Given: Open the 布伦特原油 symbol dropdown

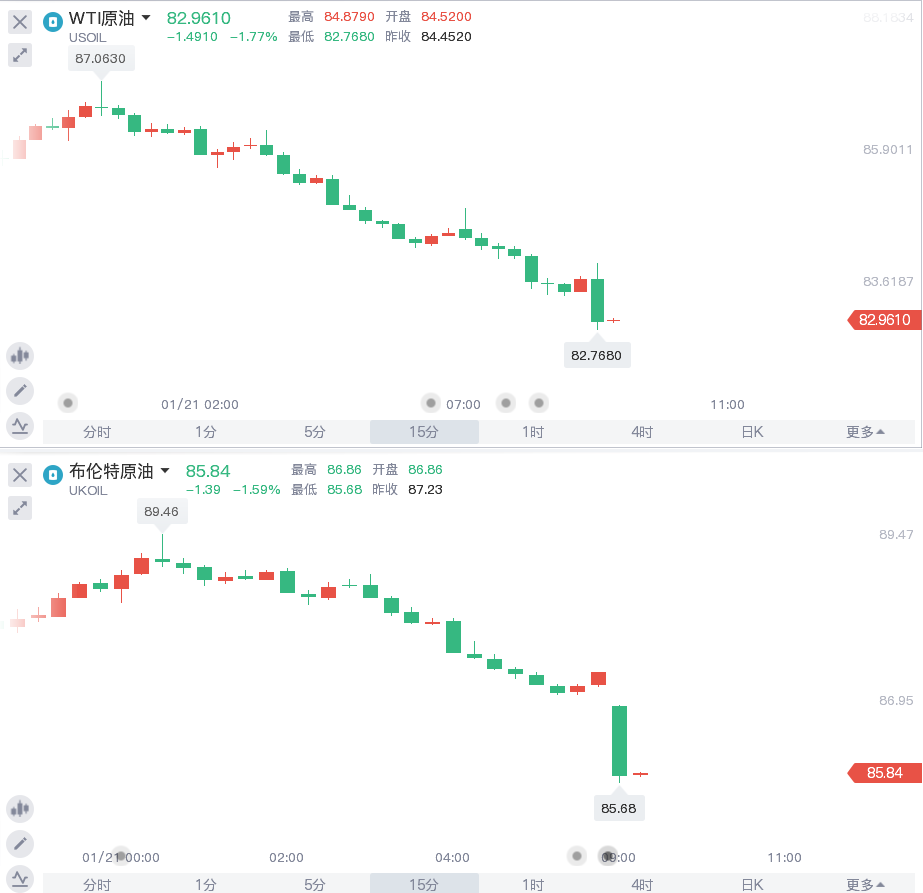Looking at the screenshot, I should pyautogui.click(x=167, y=471).
